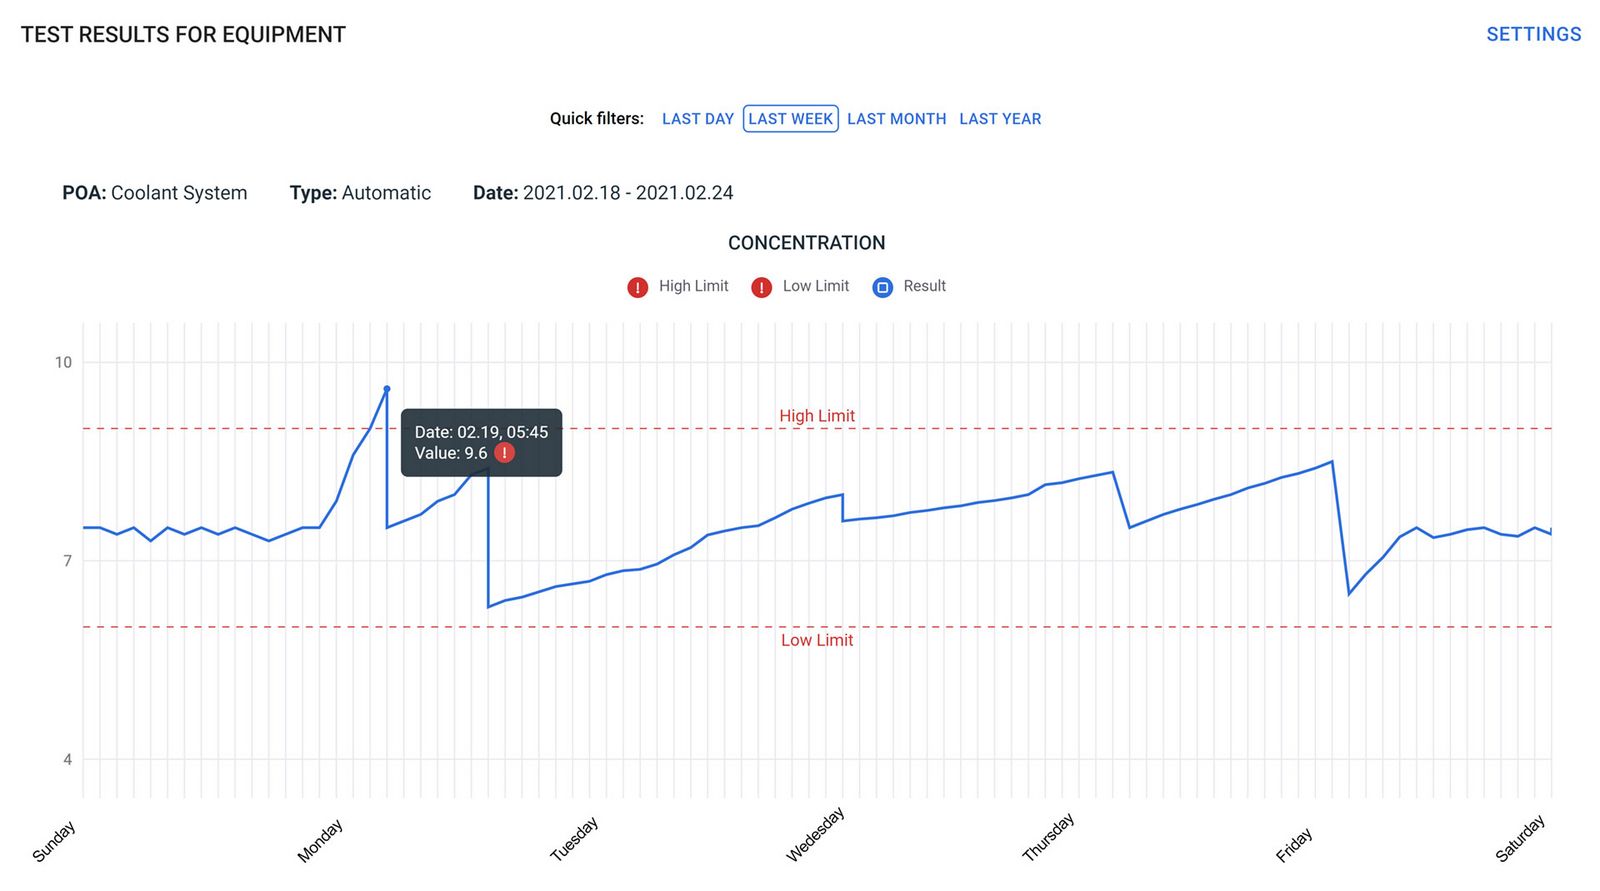Image resolution: width=1600 pixels, height=891 pixels.
Task: Select the Last Week quick filter
Action: point(790,119)
